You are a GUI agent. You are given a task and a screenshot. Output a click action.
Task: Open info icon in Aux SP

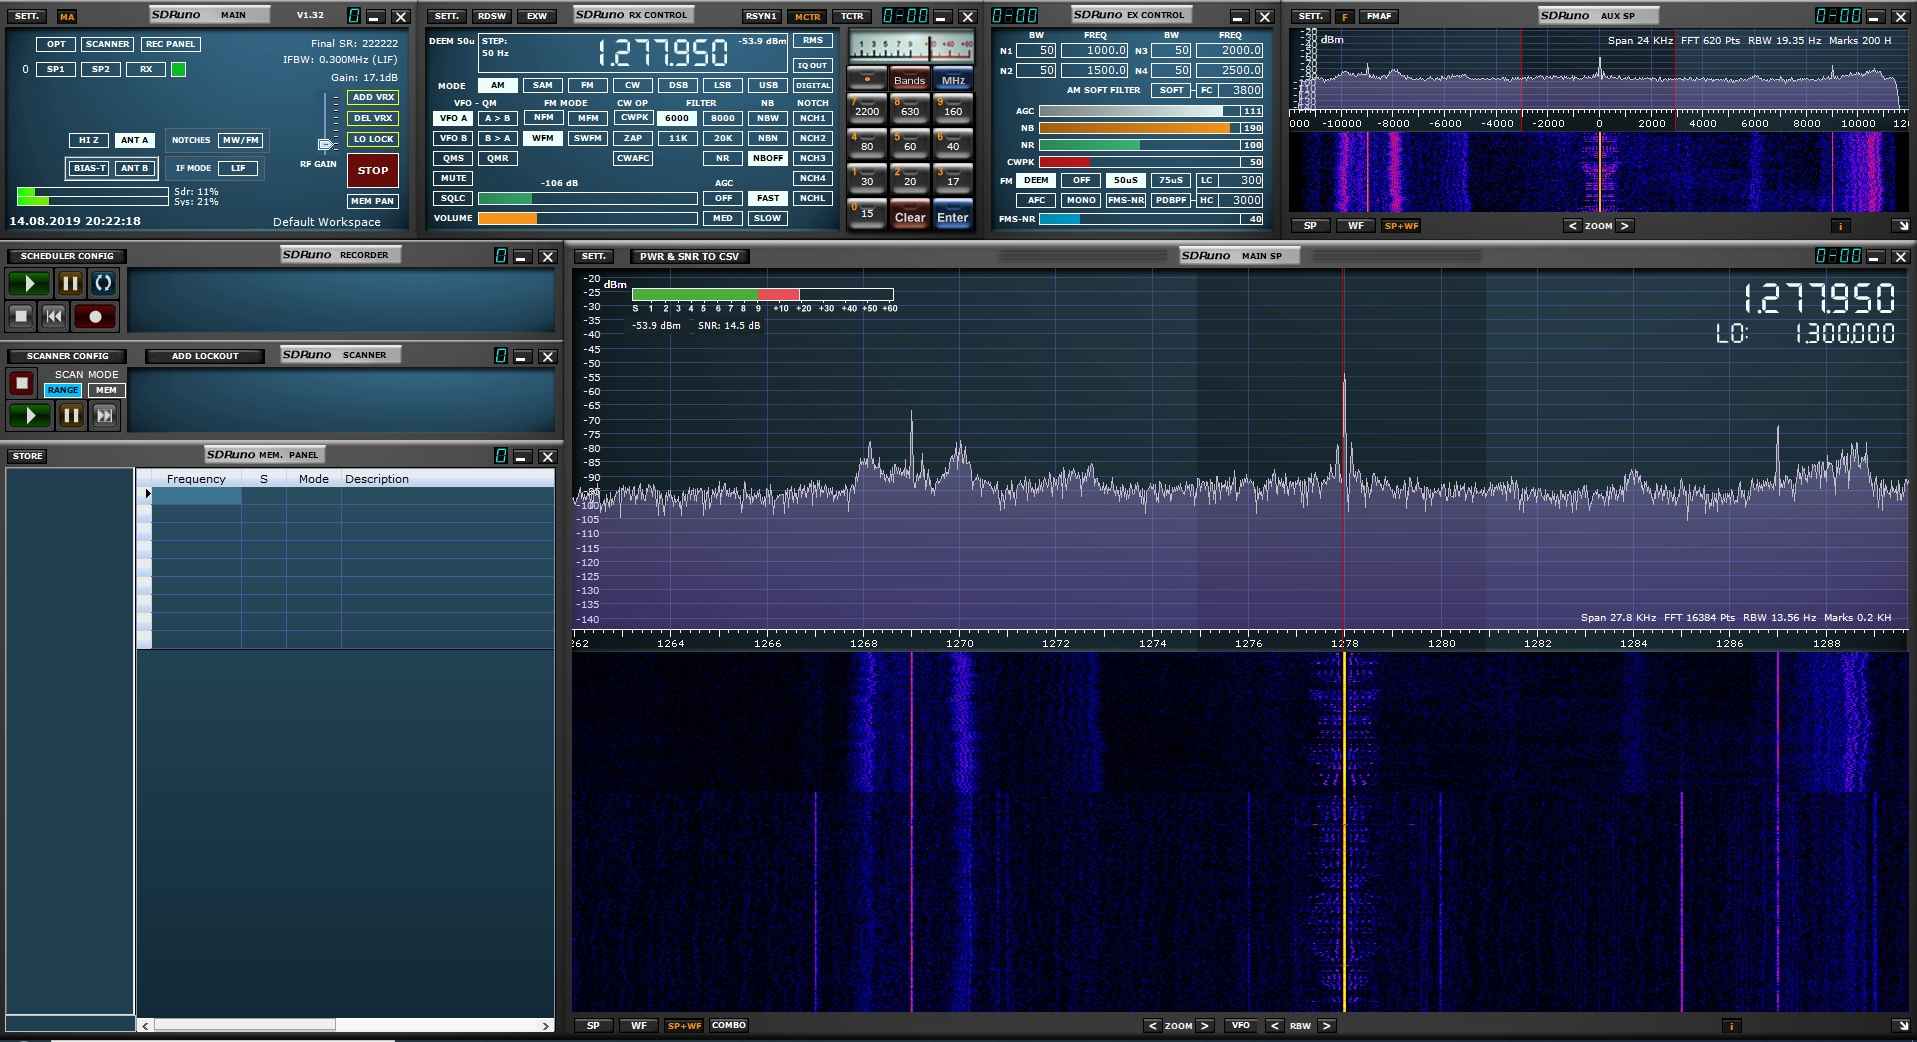1840,226
